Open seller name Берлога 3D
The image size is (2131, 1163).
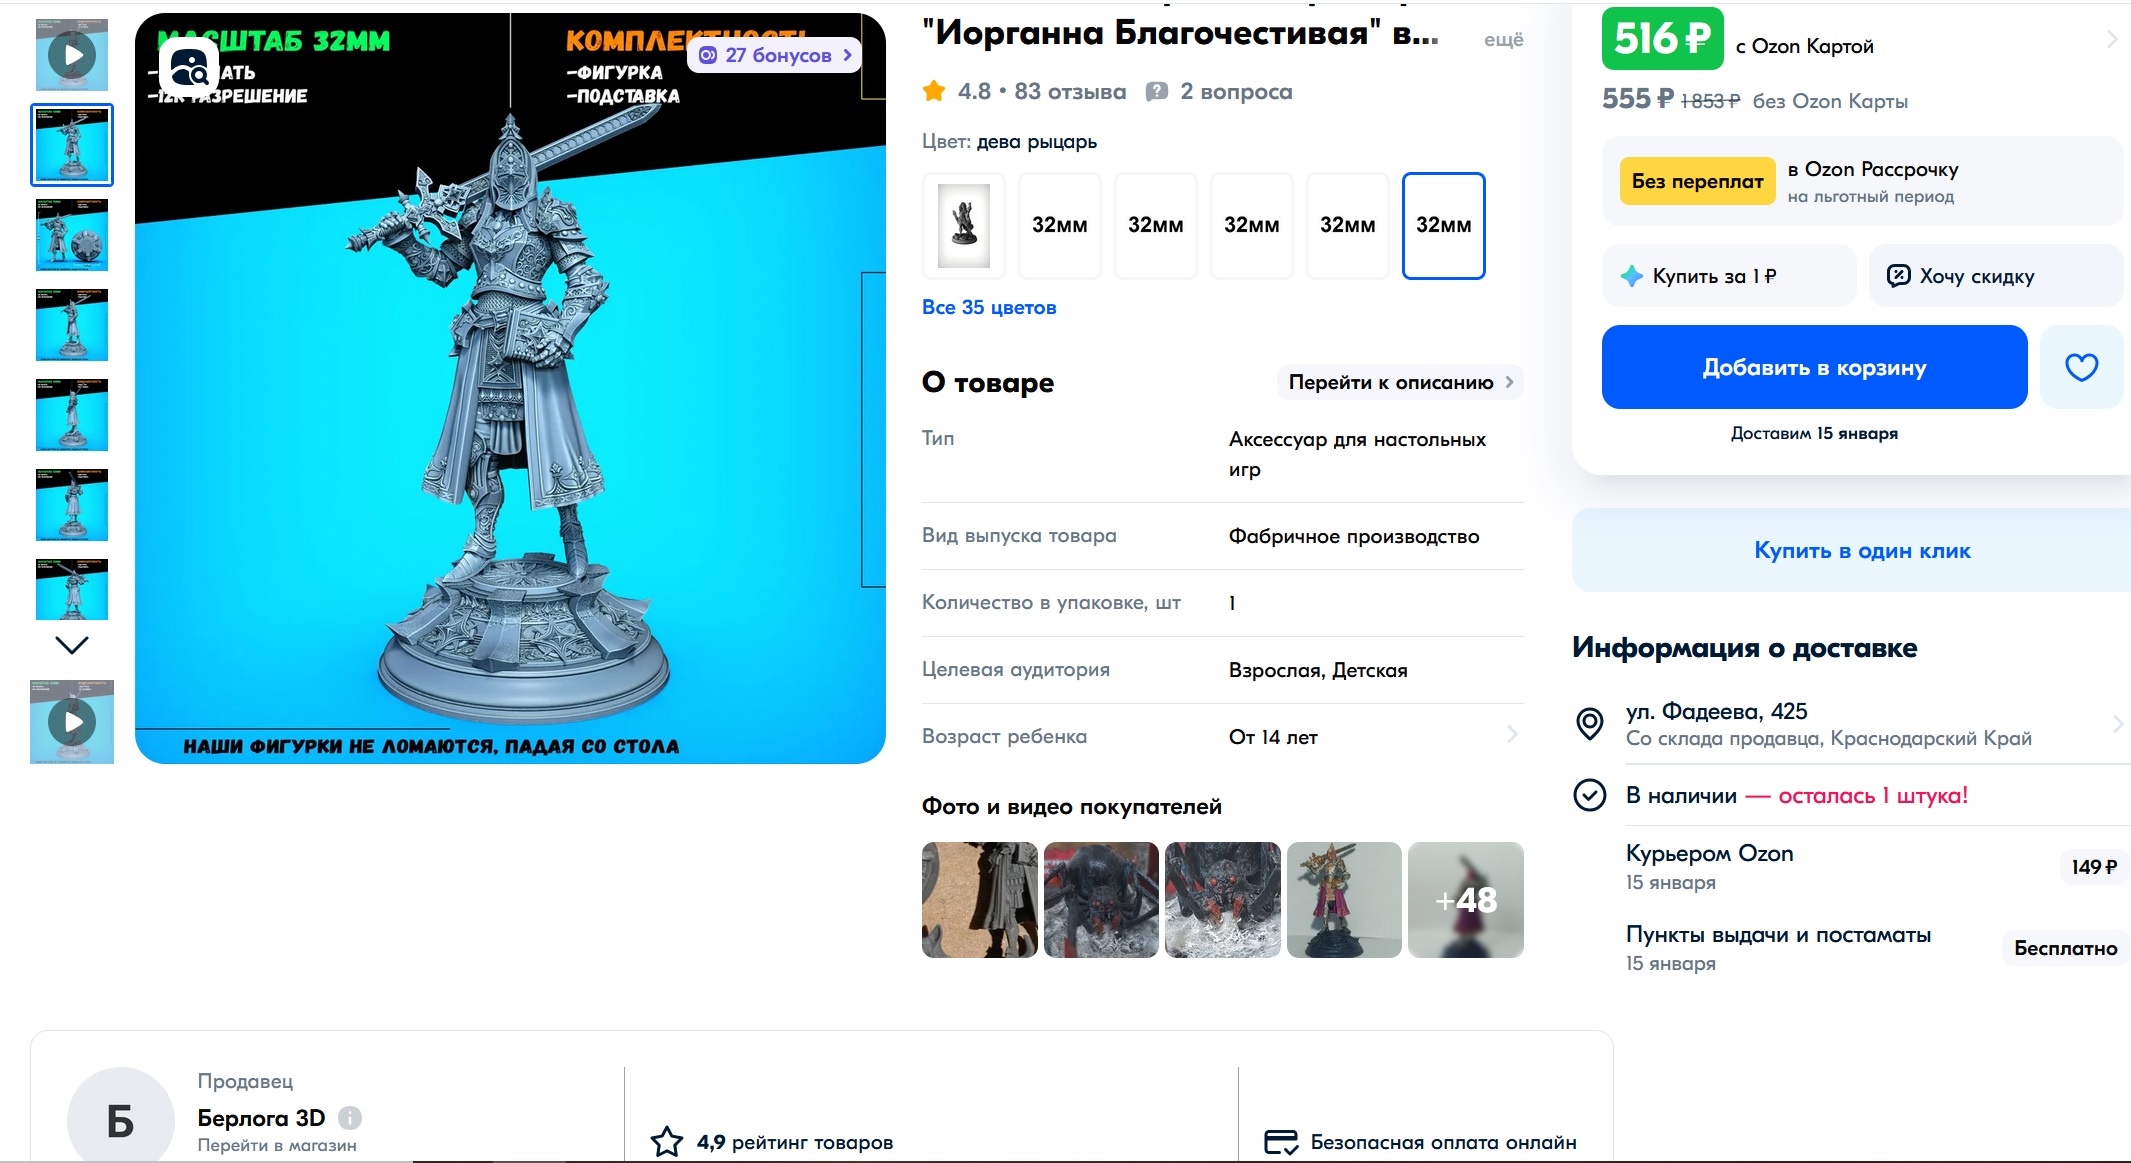coord(261,1118)
